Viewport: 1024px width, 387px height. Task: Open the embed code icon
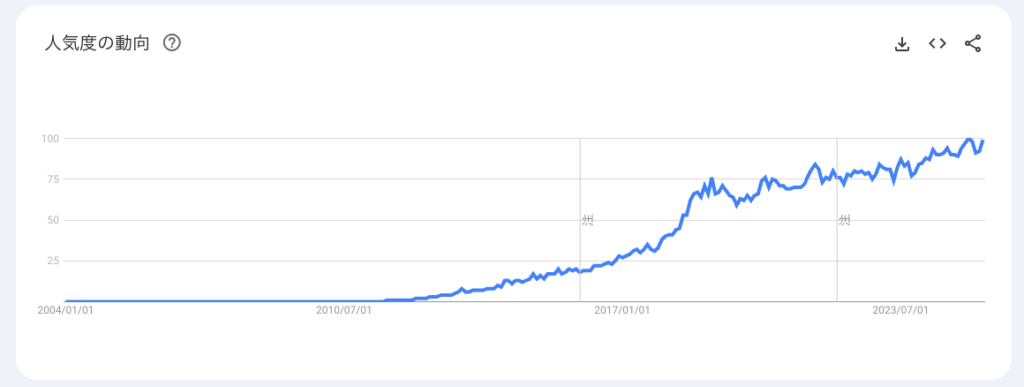937,44
